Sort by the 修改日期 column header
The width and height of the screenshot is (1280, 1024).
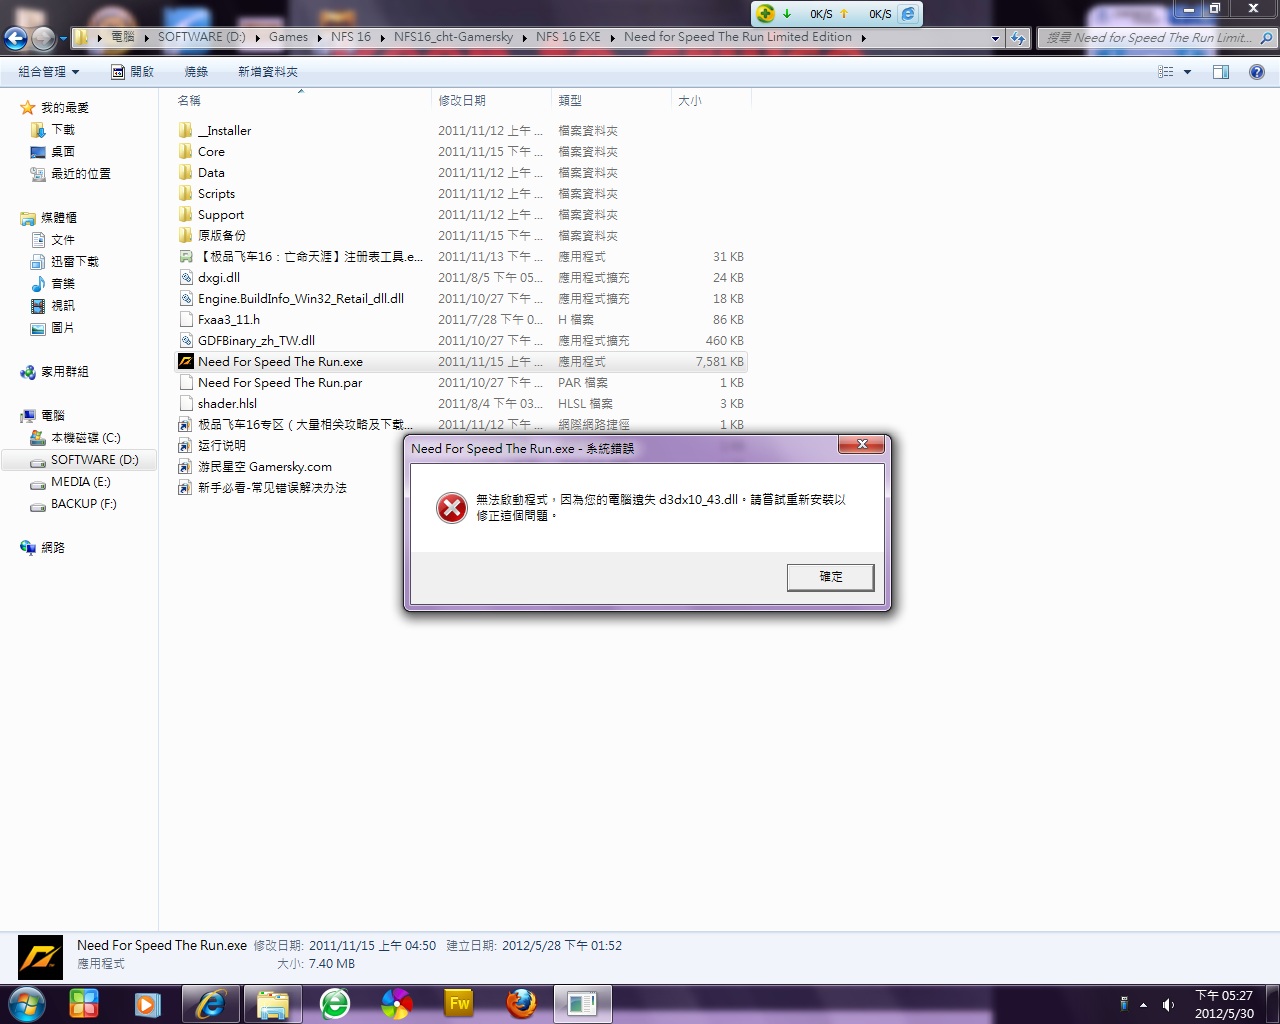click(492, 100)
